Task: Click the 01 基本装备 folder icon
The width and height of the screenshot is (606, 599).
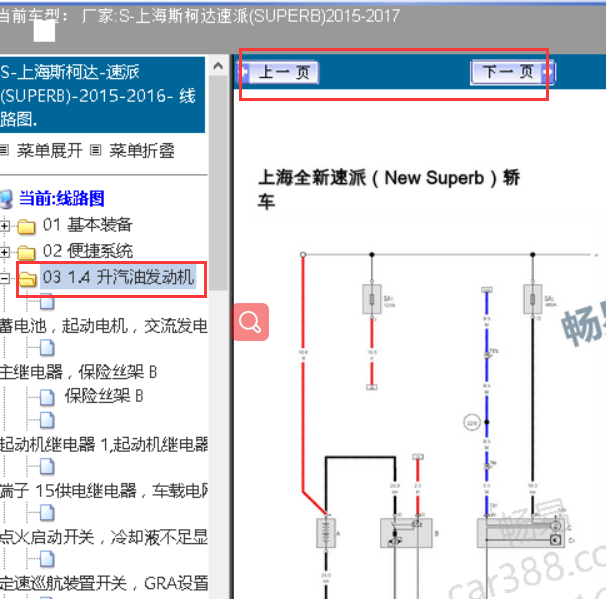Action: point(26,226)
